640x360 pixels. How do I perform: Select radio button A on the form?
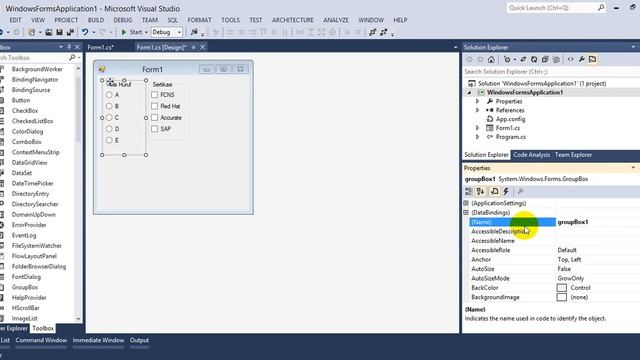pyautogui.click(x=109, y=95)
